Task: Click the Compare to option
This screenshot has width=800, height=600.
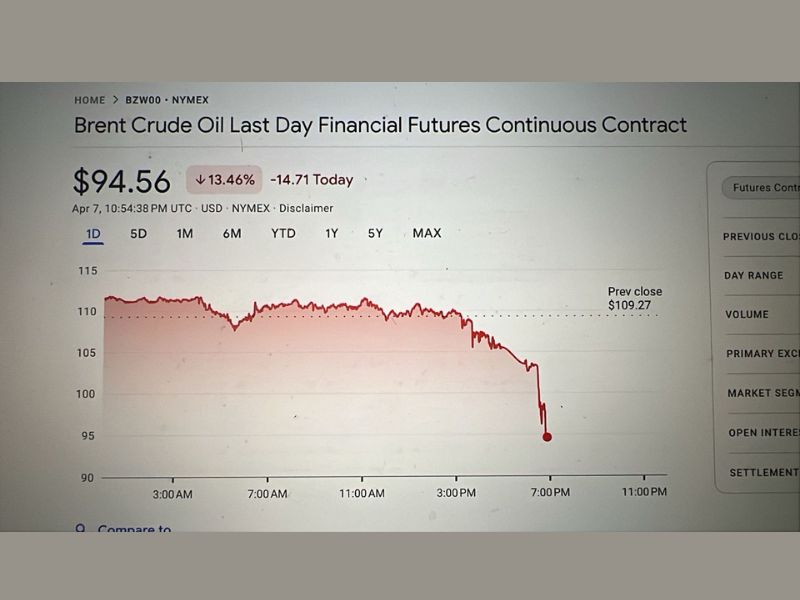Action: [134, 529]
